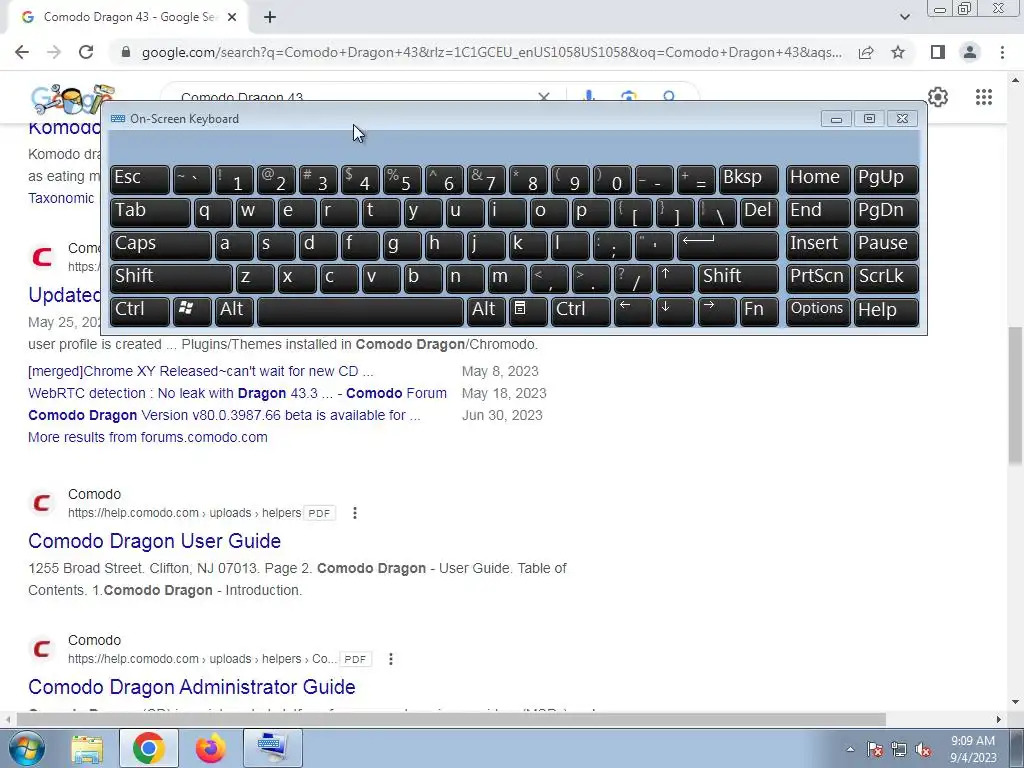Open Chrome three-dot menu
The height and width of the screenshot is (768, 1024).
click(1002, 52)
